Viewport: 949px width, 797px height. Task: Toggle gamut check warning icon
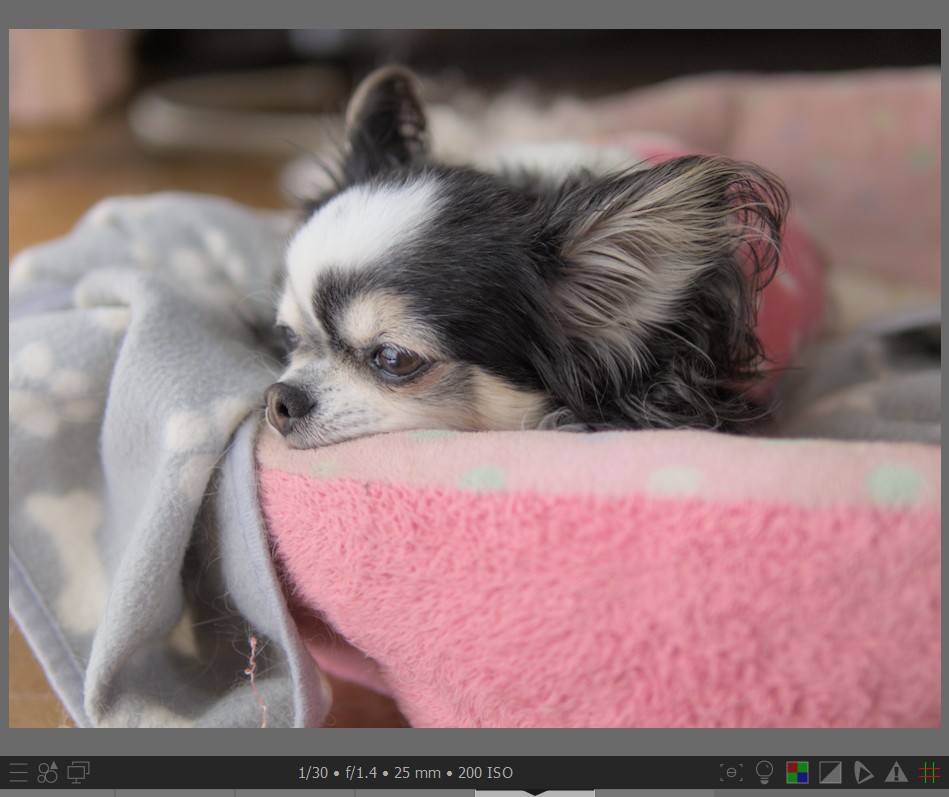[x=896, y=773]
